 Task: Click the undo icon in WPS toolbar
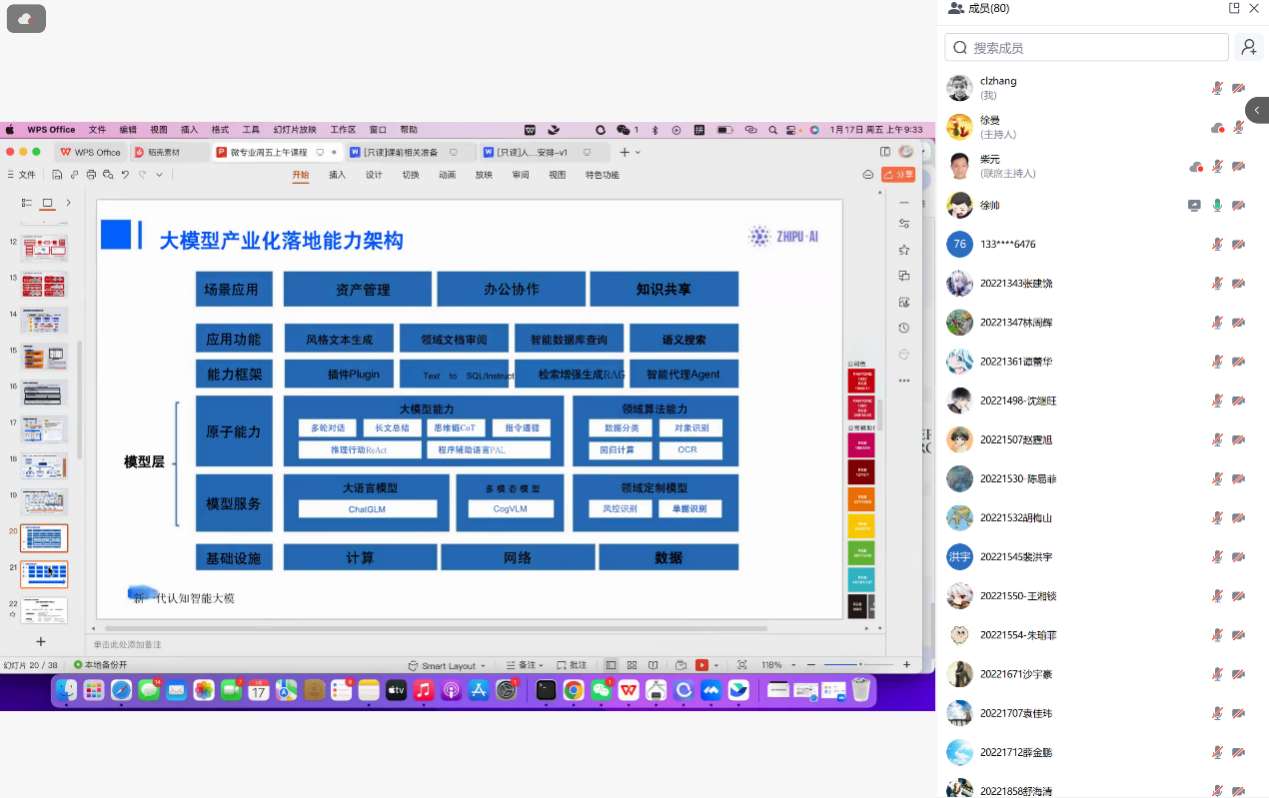click(125, 175)
